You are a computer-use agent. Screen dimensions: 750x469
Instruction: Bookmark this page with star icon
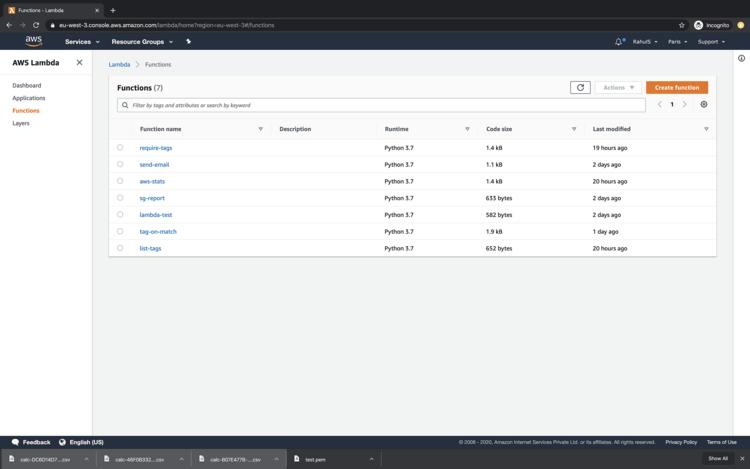click(682, 25)
